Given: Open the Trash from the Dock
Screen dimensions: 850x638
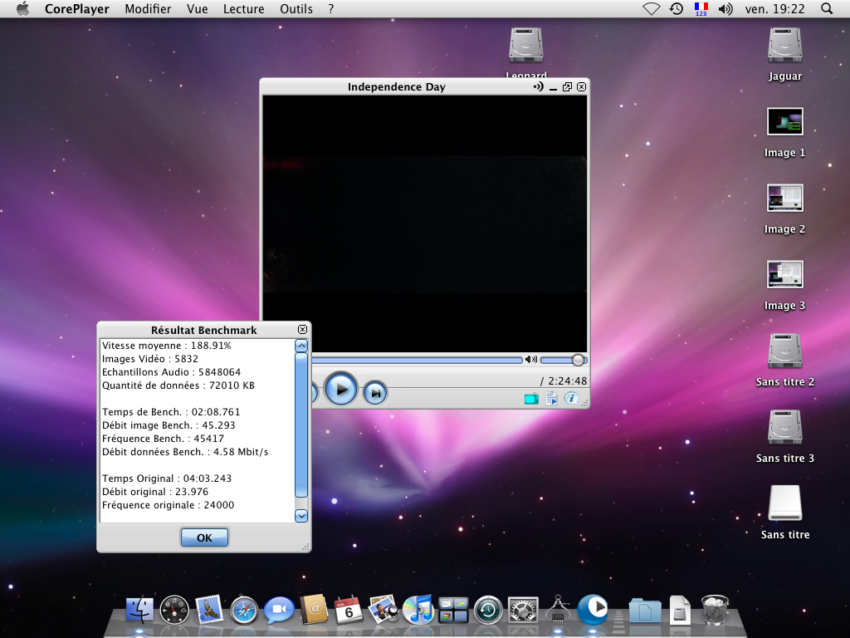Looking at the screenshot, I should tap(714, 610).
